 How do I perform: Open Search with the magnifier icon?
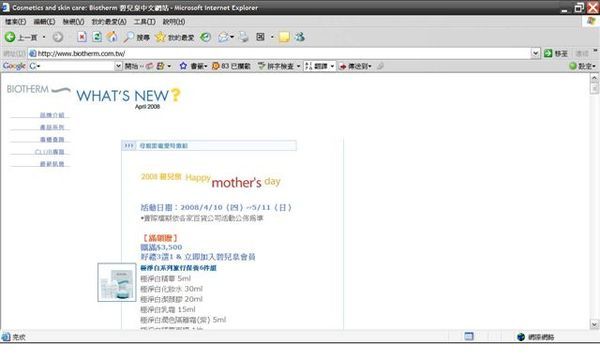[x=129, y=37]
